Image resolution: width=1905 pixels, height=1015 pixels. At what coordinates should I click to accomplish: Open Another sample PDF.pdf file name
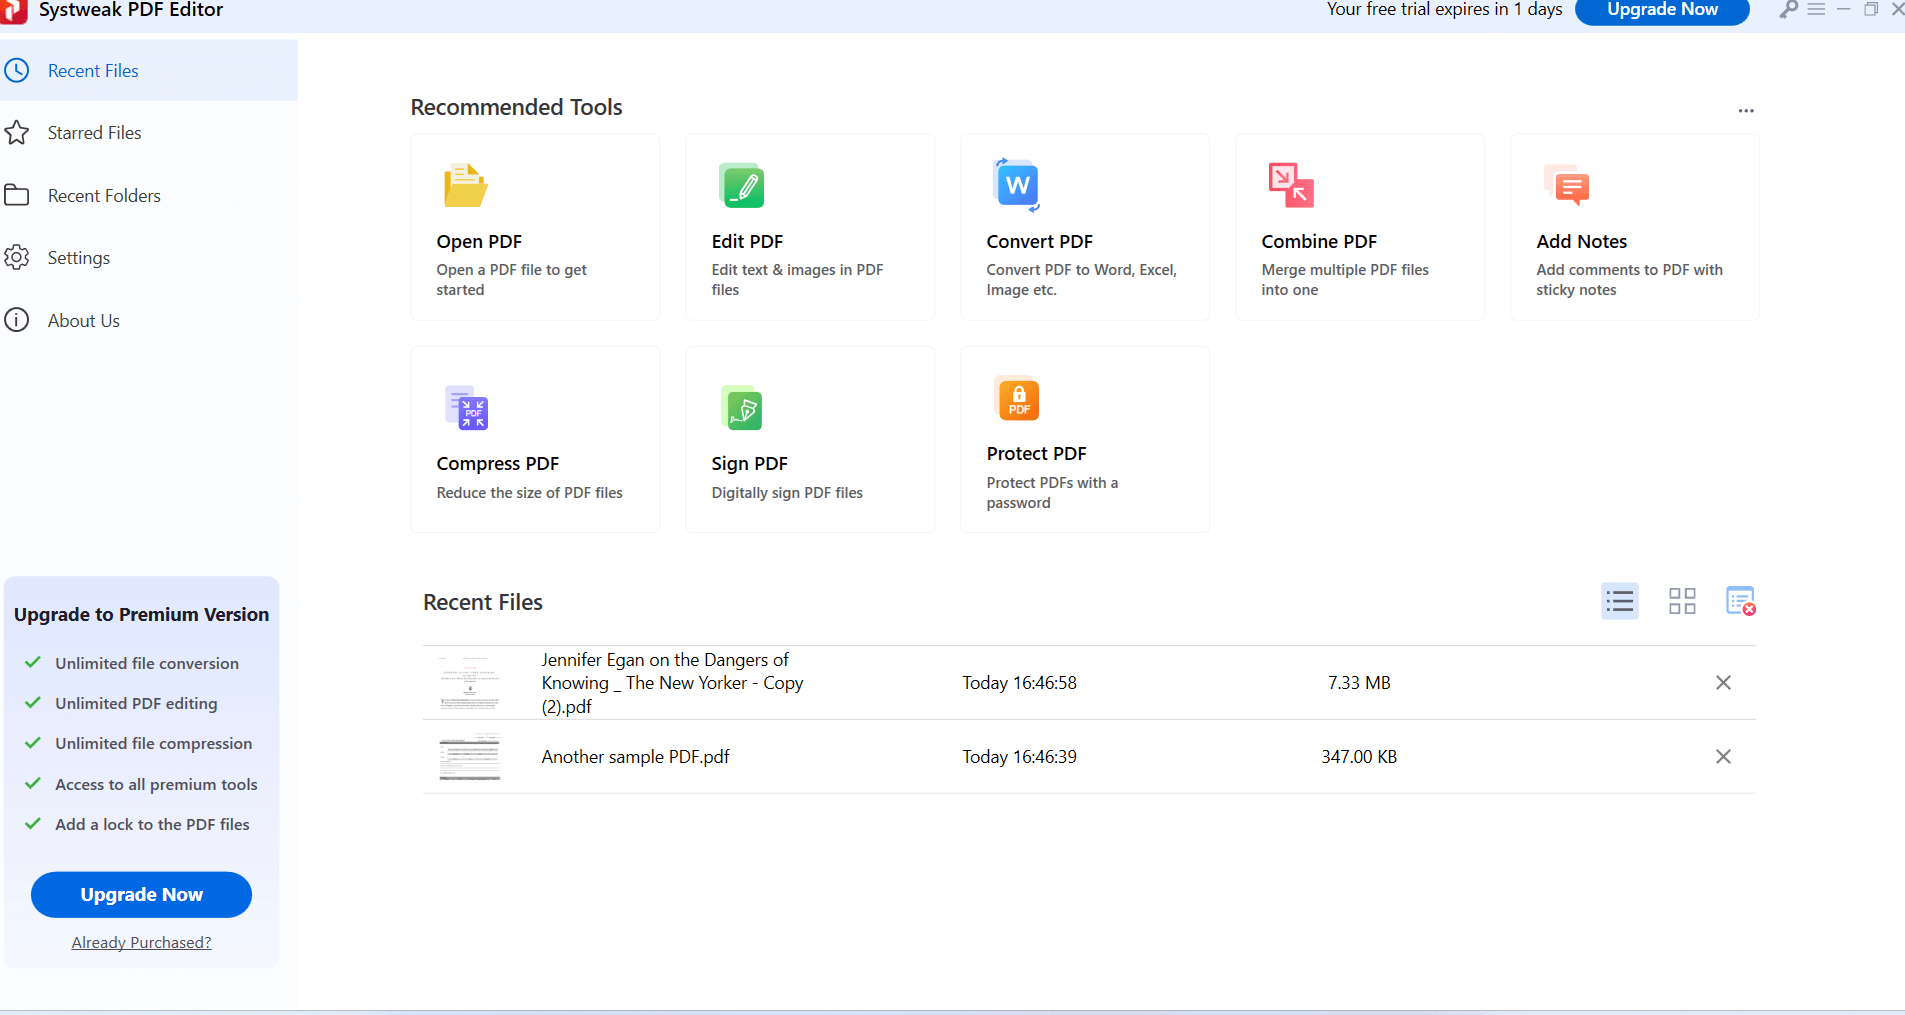635,757
